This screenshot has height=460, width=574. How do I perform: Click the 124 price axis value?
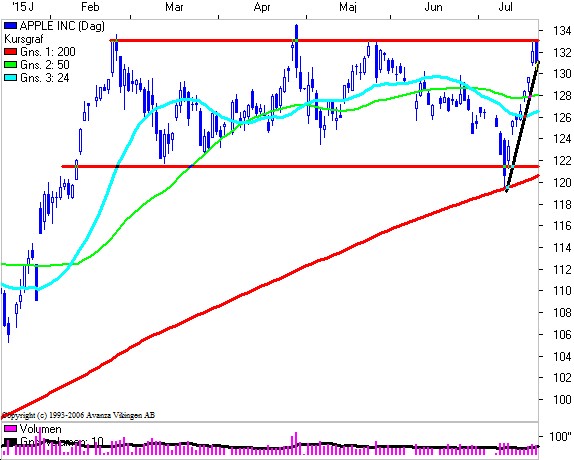click(x=562, y=139)
